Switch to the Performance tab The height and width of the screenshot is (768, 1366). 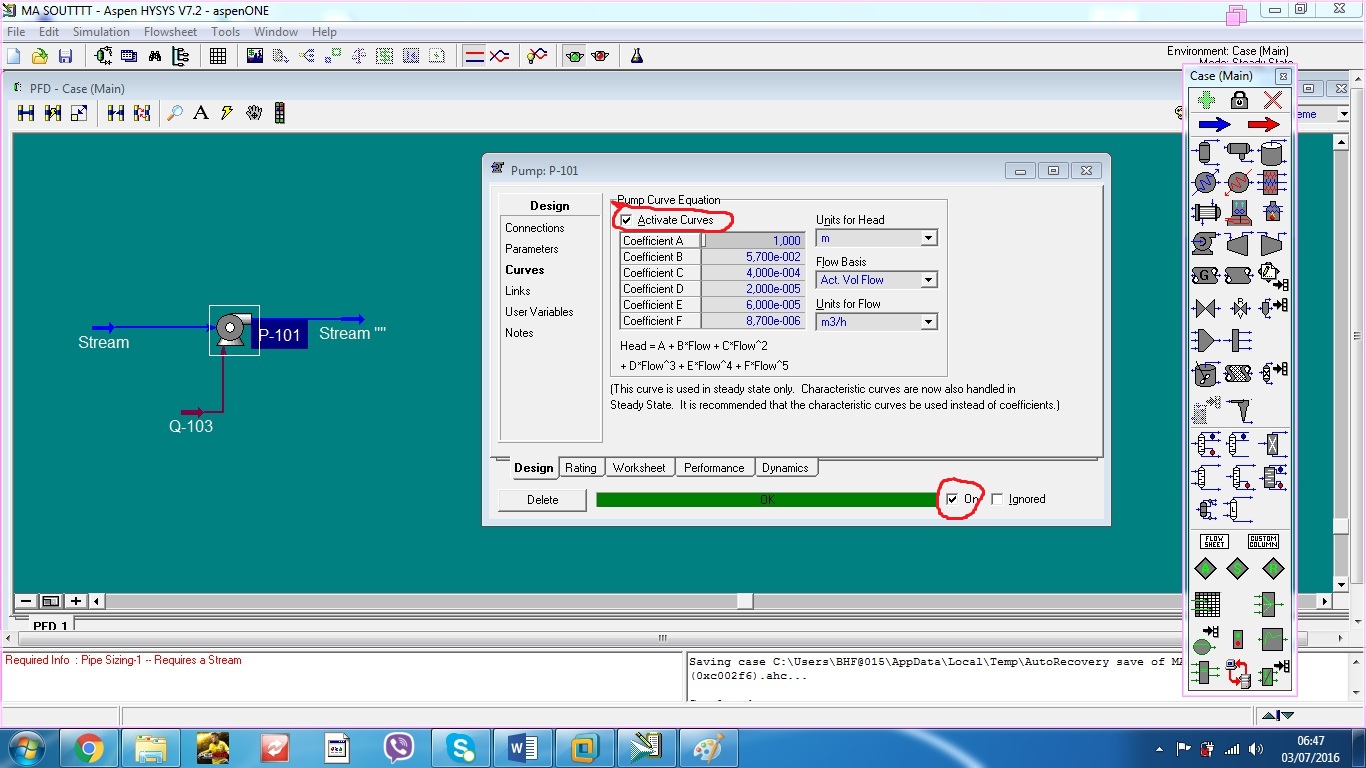coord(714,467)
